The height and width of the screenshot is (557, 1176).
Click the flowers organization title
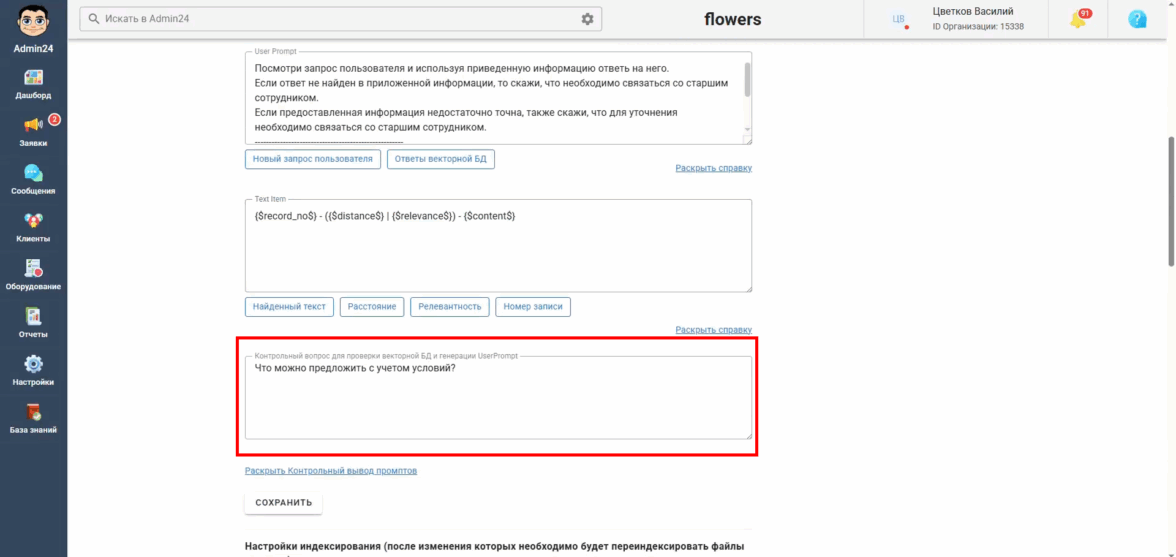733,19
